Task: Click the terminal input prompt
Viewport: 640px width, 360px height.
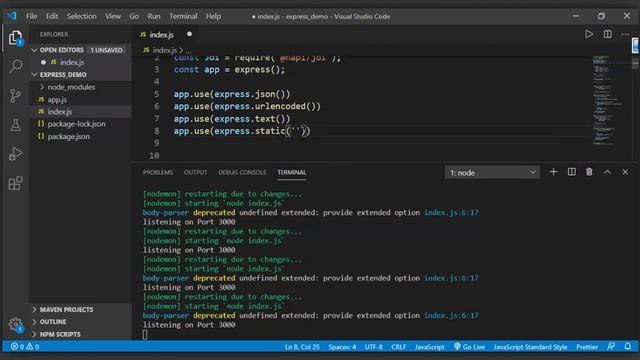Action: 145,335
